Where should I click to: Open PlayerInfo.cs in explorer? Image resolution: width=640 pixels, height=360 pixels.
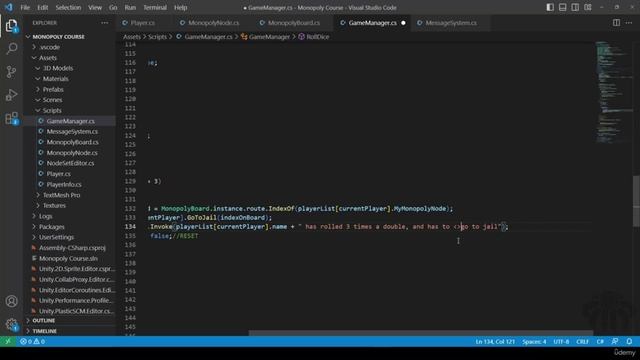pyautogui.click(x=64, y=184)
